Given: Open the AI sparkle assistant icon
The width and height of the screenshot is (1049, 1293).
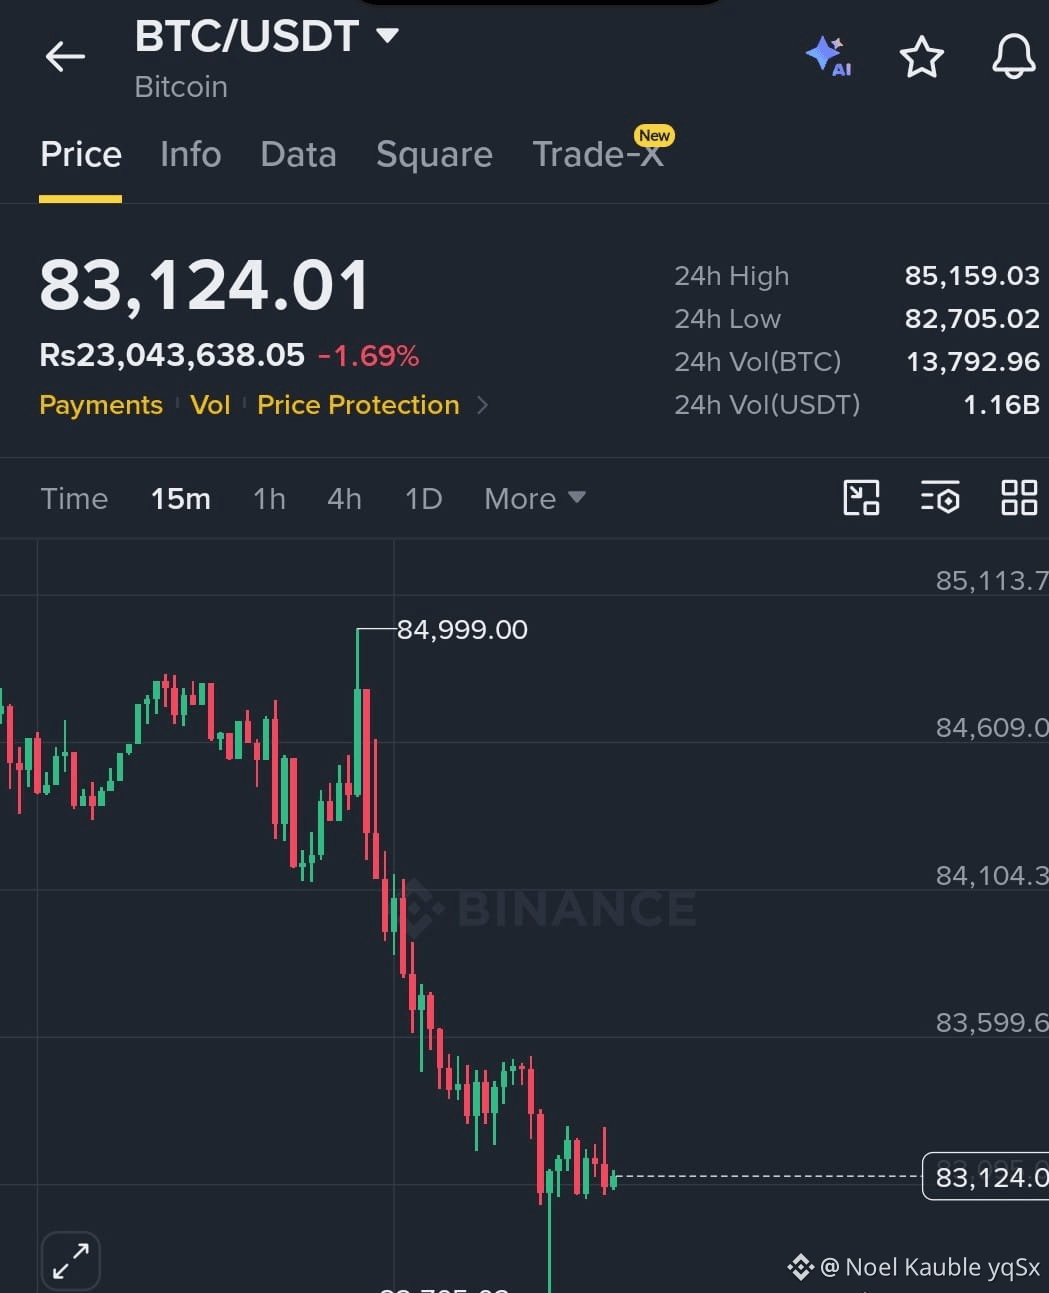Looking at the screenshot, I should tap(829, 56).
